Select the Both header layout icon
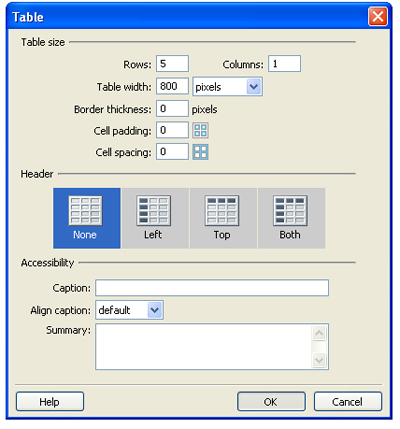This screenshot has height=429, width=400. (x=290, y=211)
